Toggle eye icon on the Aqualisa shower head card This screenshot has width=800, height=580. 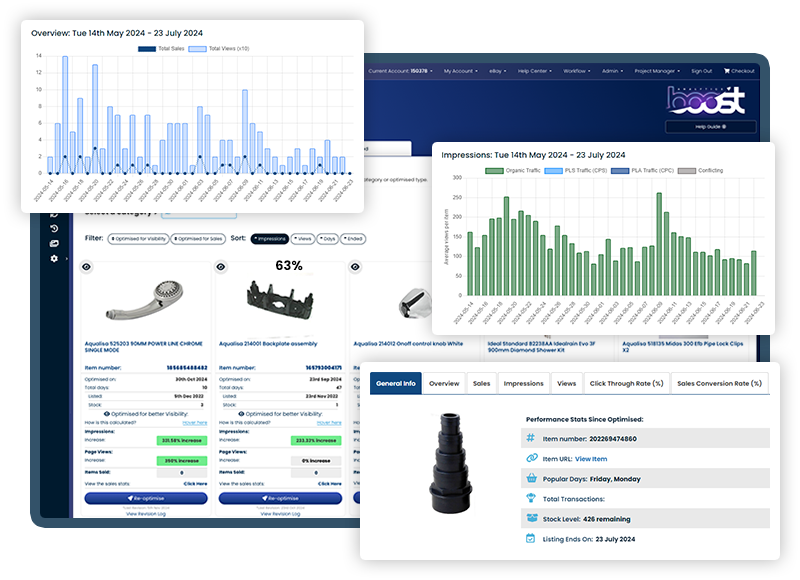(86, 267)
